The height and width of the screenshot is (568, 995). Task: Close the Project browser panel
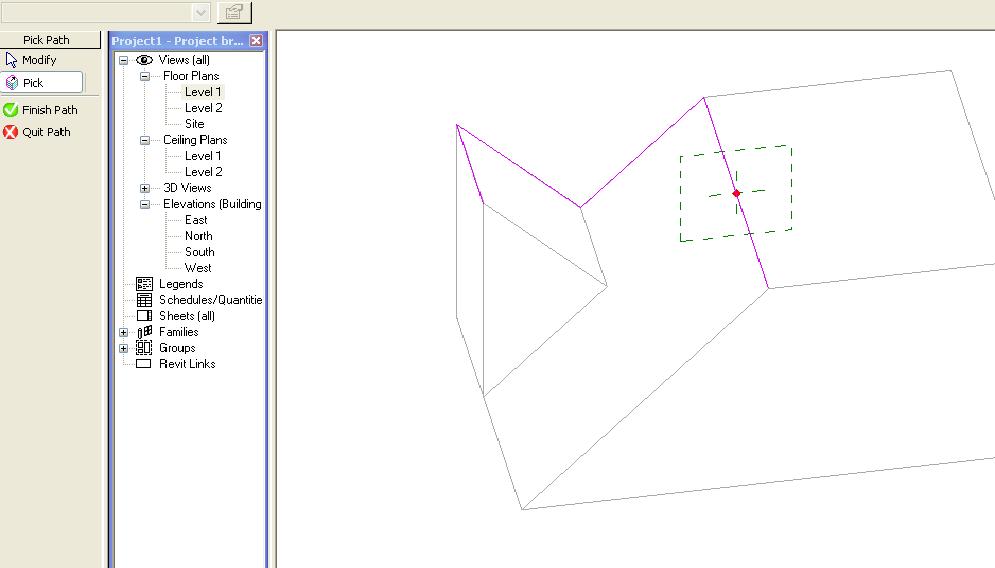pyautogui.click(x=256, y=41)
